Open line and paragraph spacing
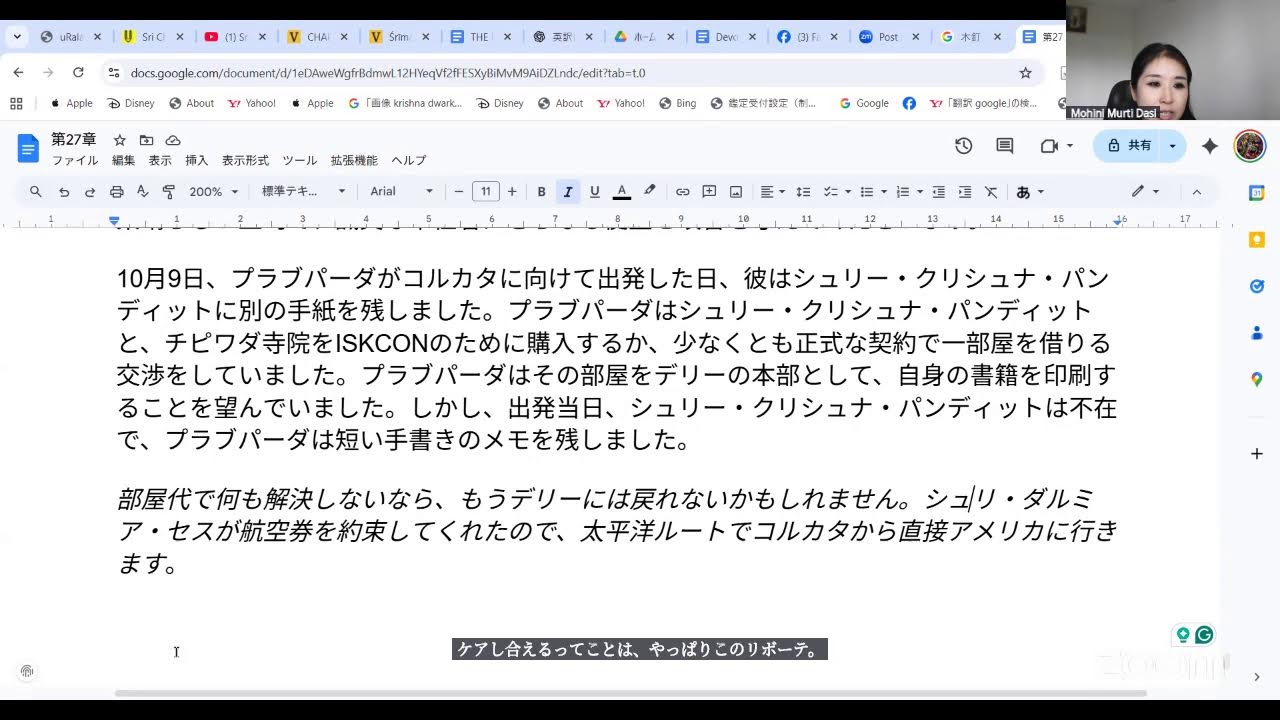Viewport: 1280px width, 720px height. [803, 192]
